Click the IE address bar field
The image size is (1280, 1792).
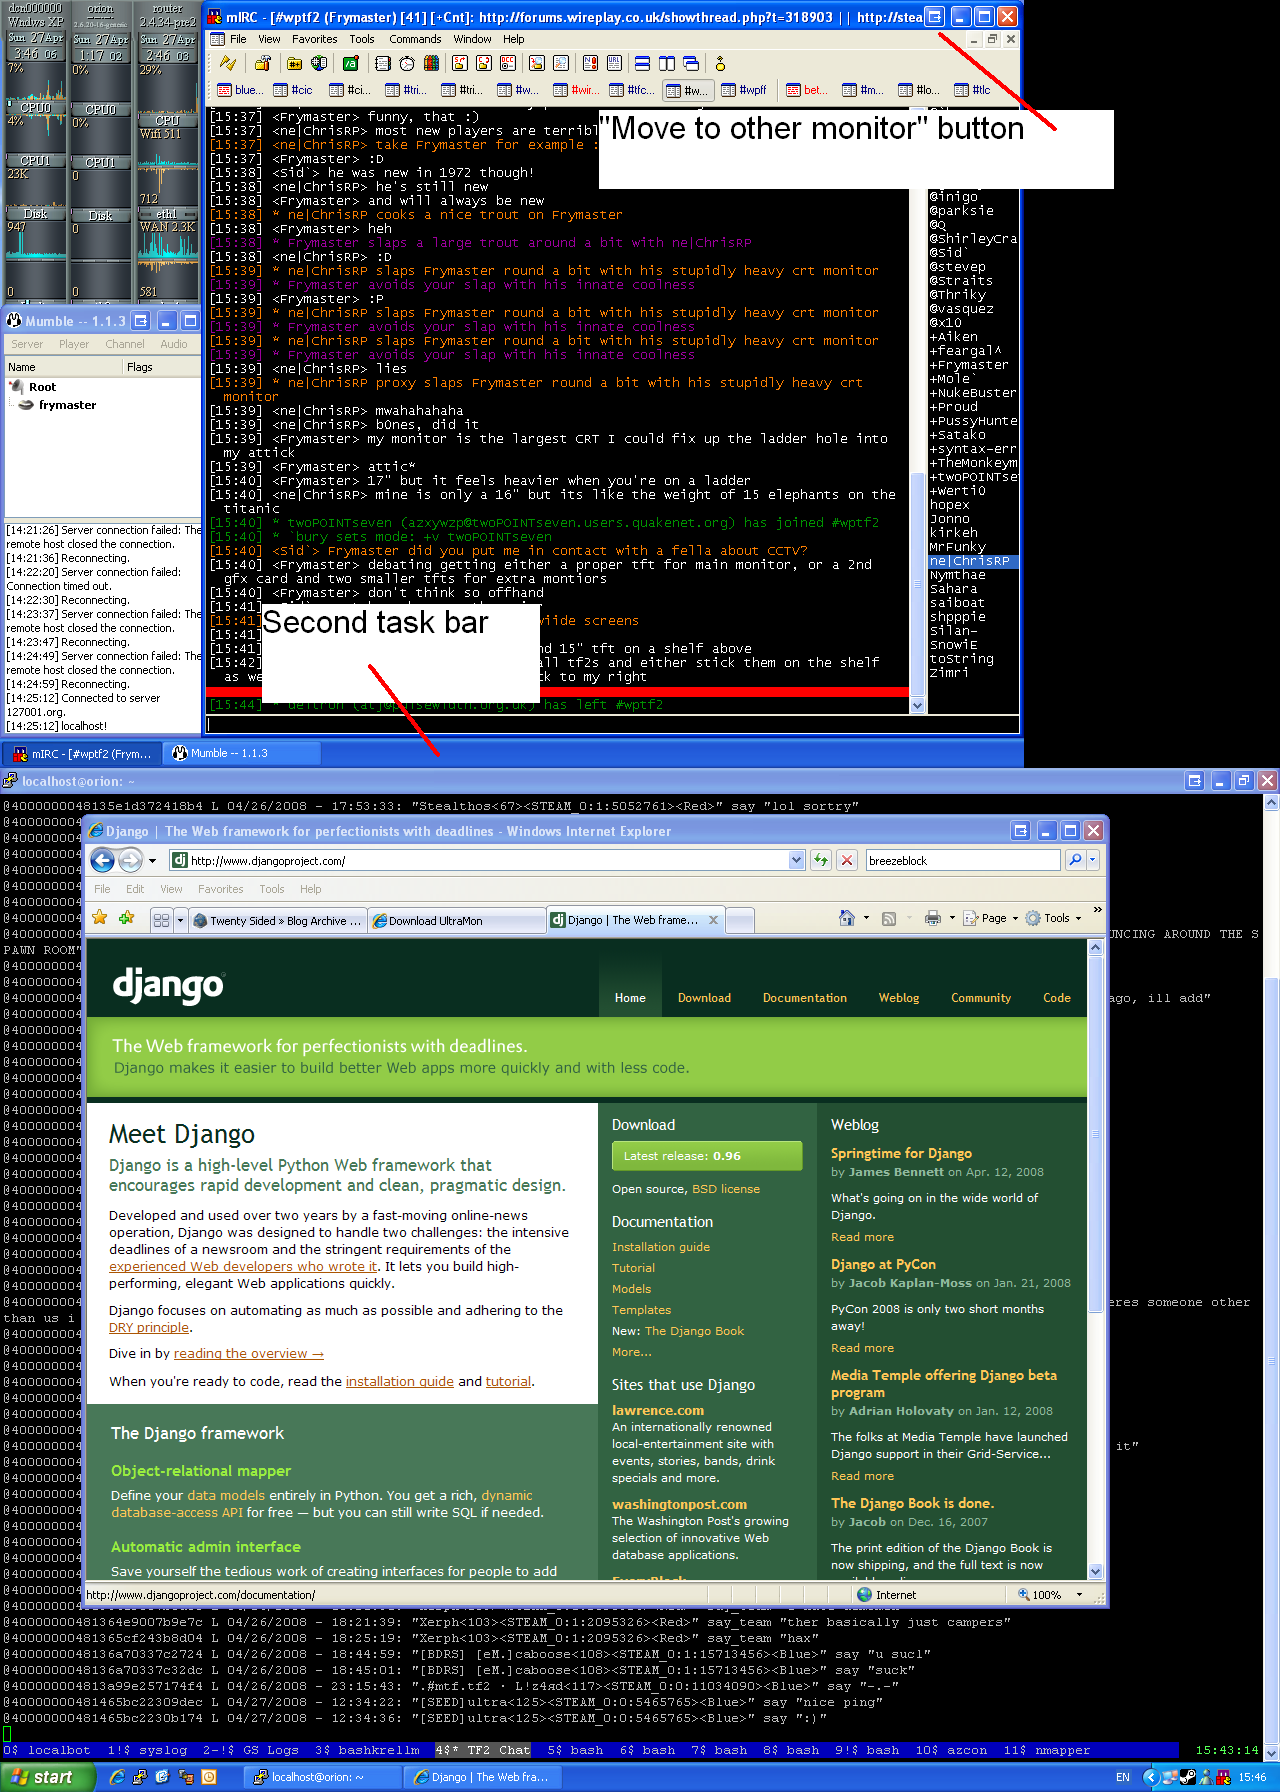tap(487, 860)
